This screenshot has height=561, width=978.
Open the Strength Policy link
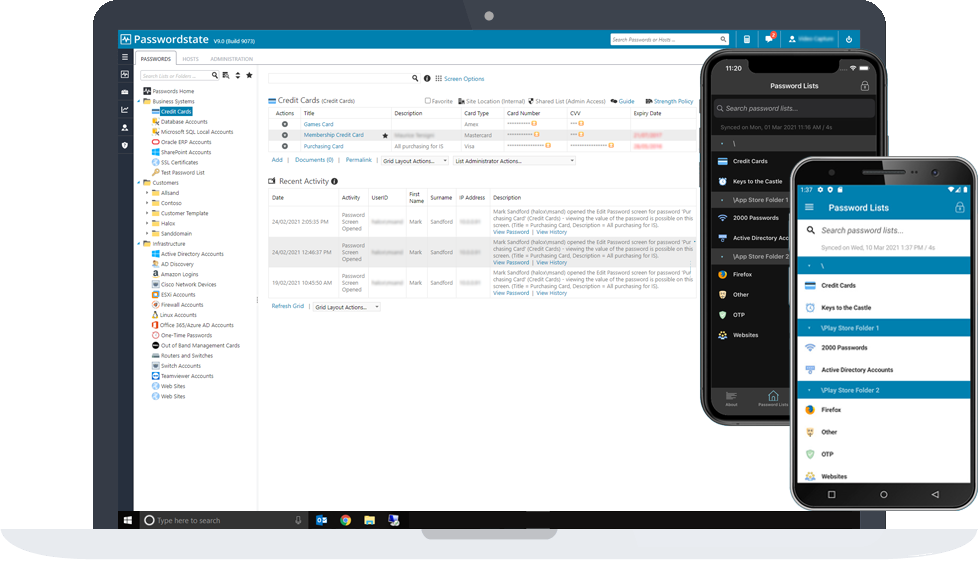[x=673, y=101]
